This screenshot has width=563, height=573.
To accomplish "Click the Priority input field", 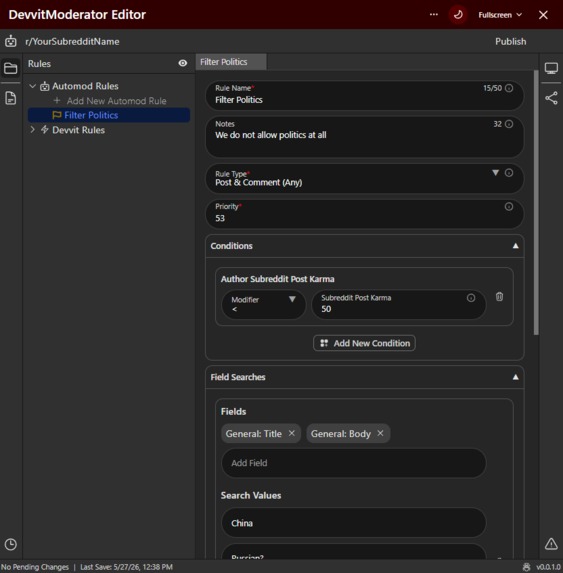I will pyautogui.click(x=364, y=214).
